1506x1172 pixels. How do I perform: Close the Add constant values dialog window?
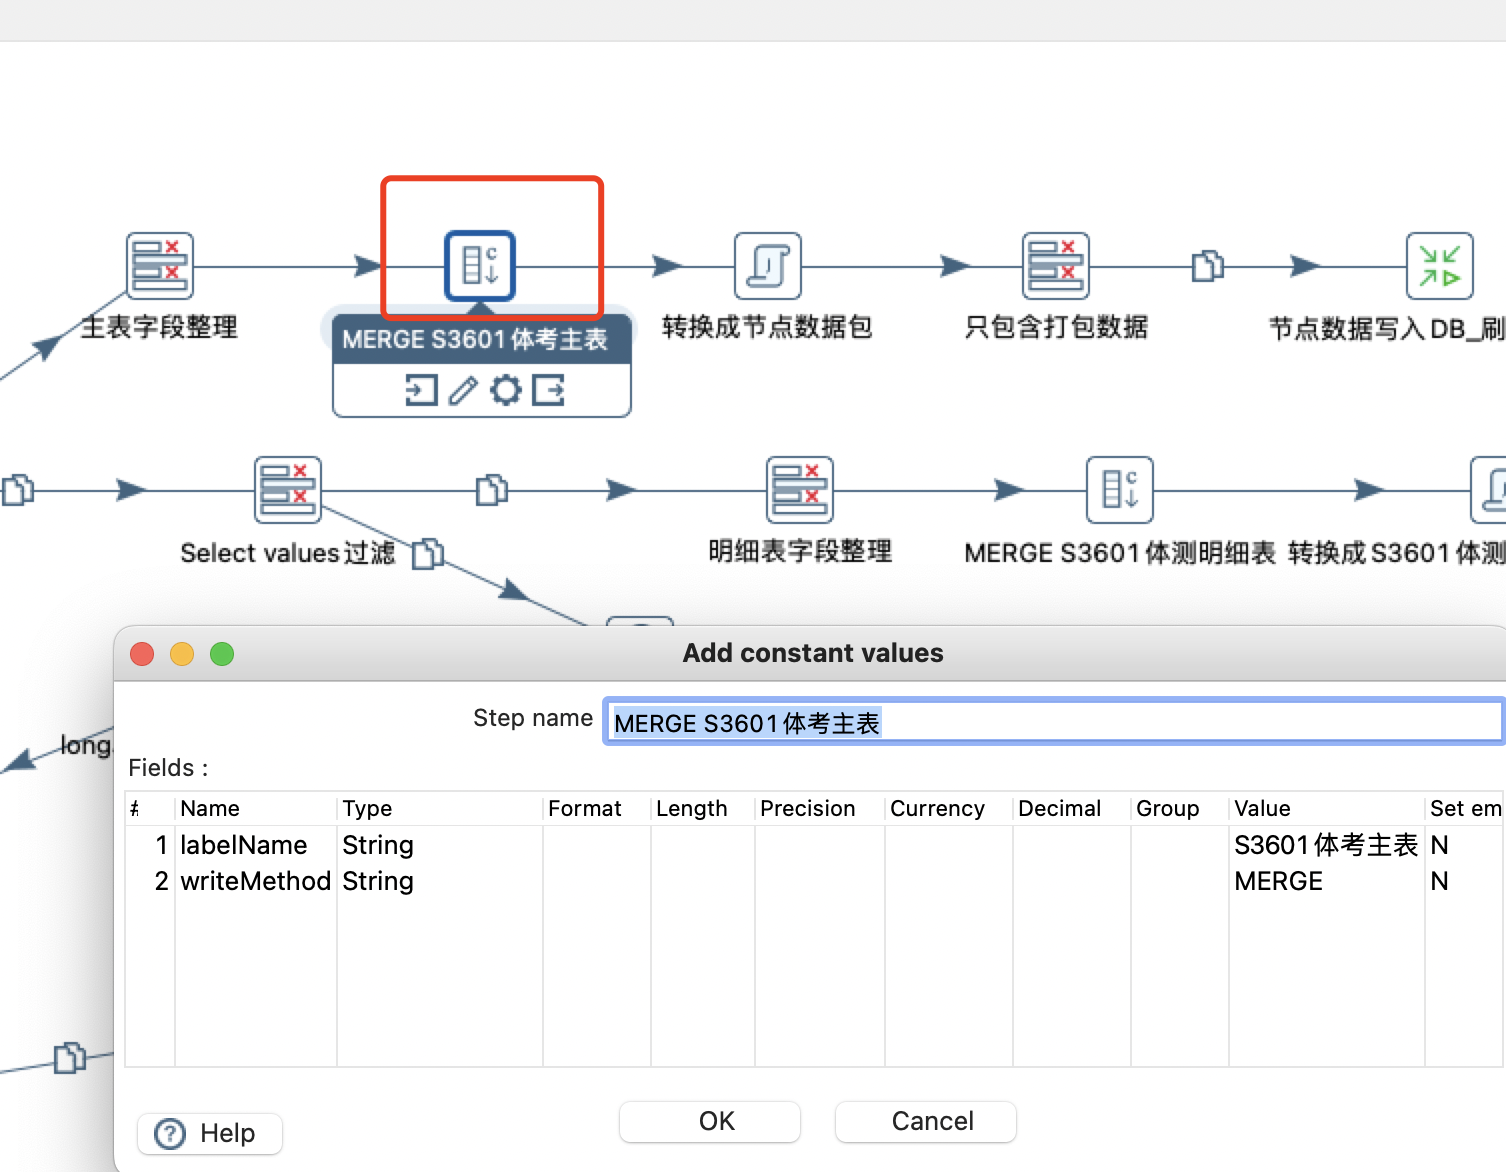142,654
